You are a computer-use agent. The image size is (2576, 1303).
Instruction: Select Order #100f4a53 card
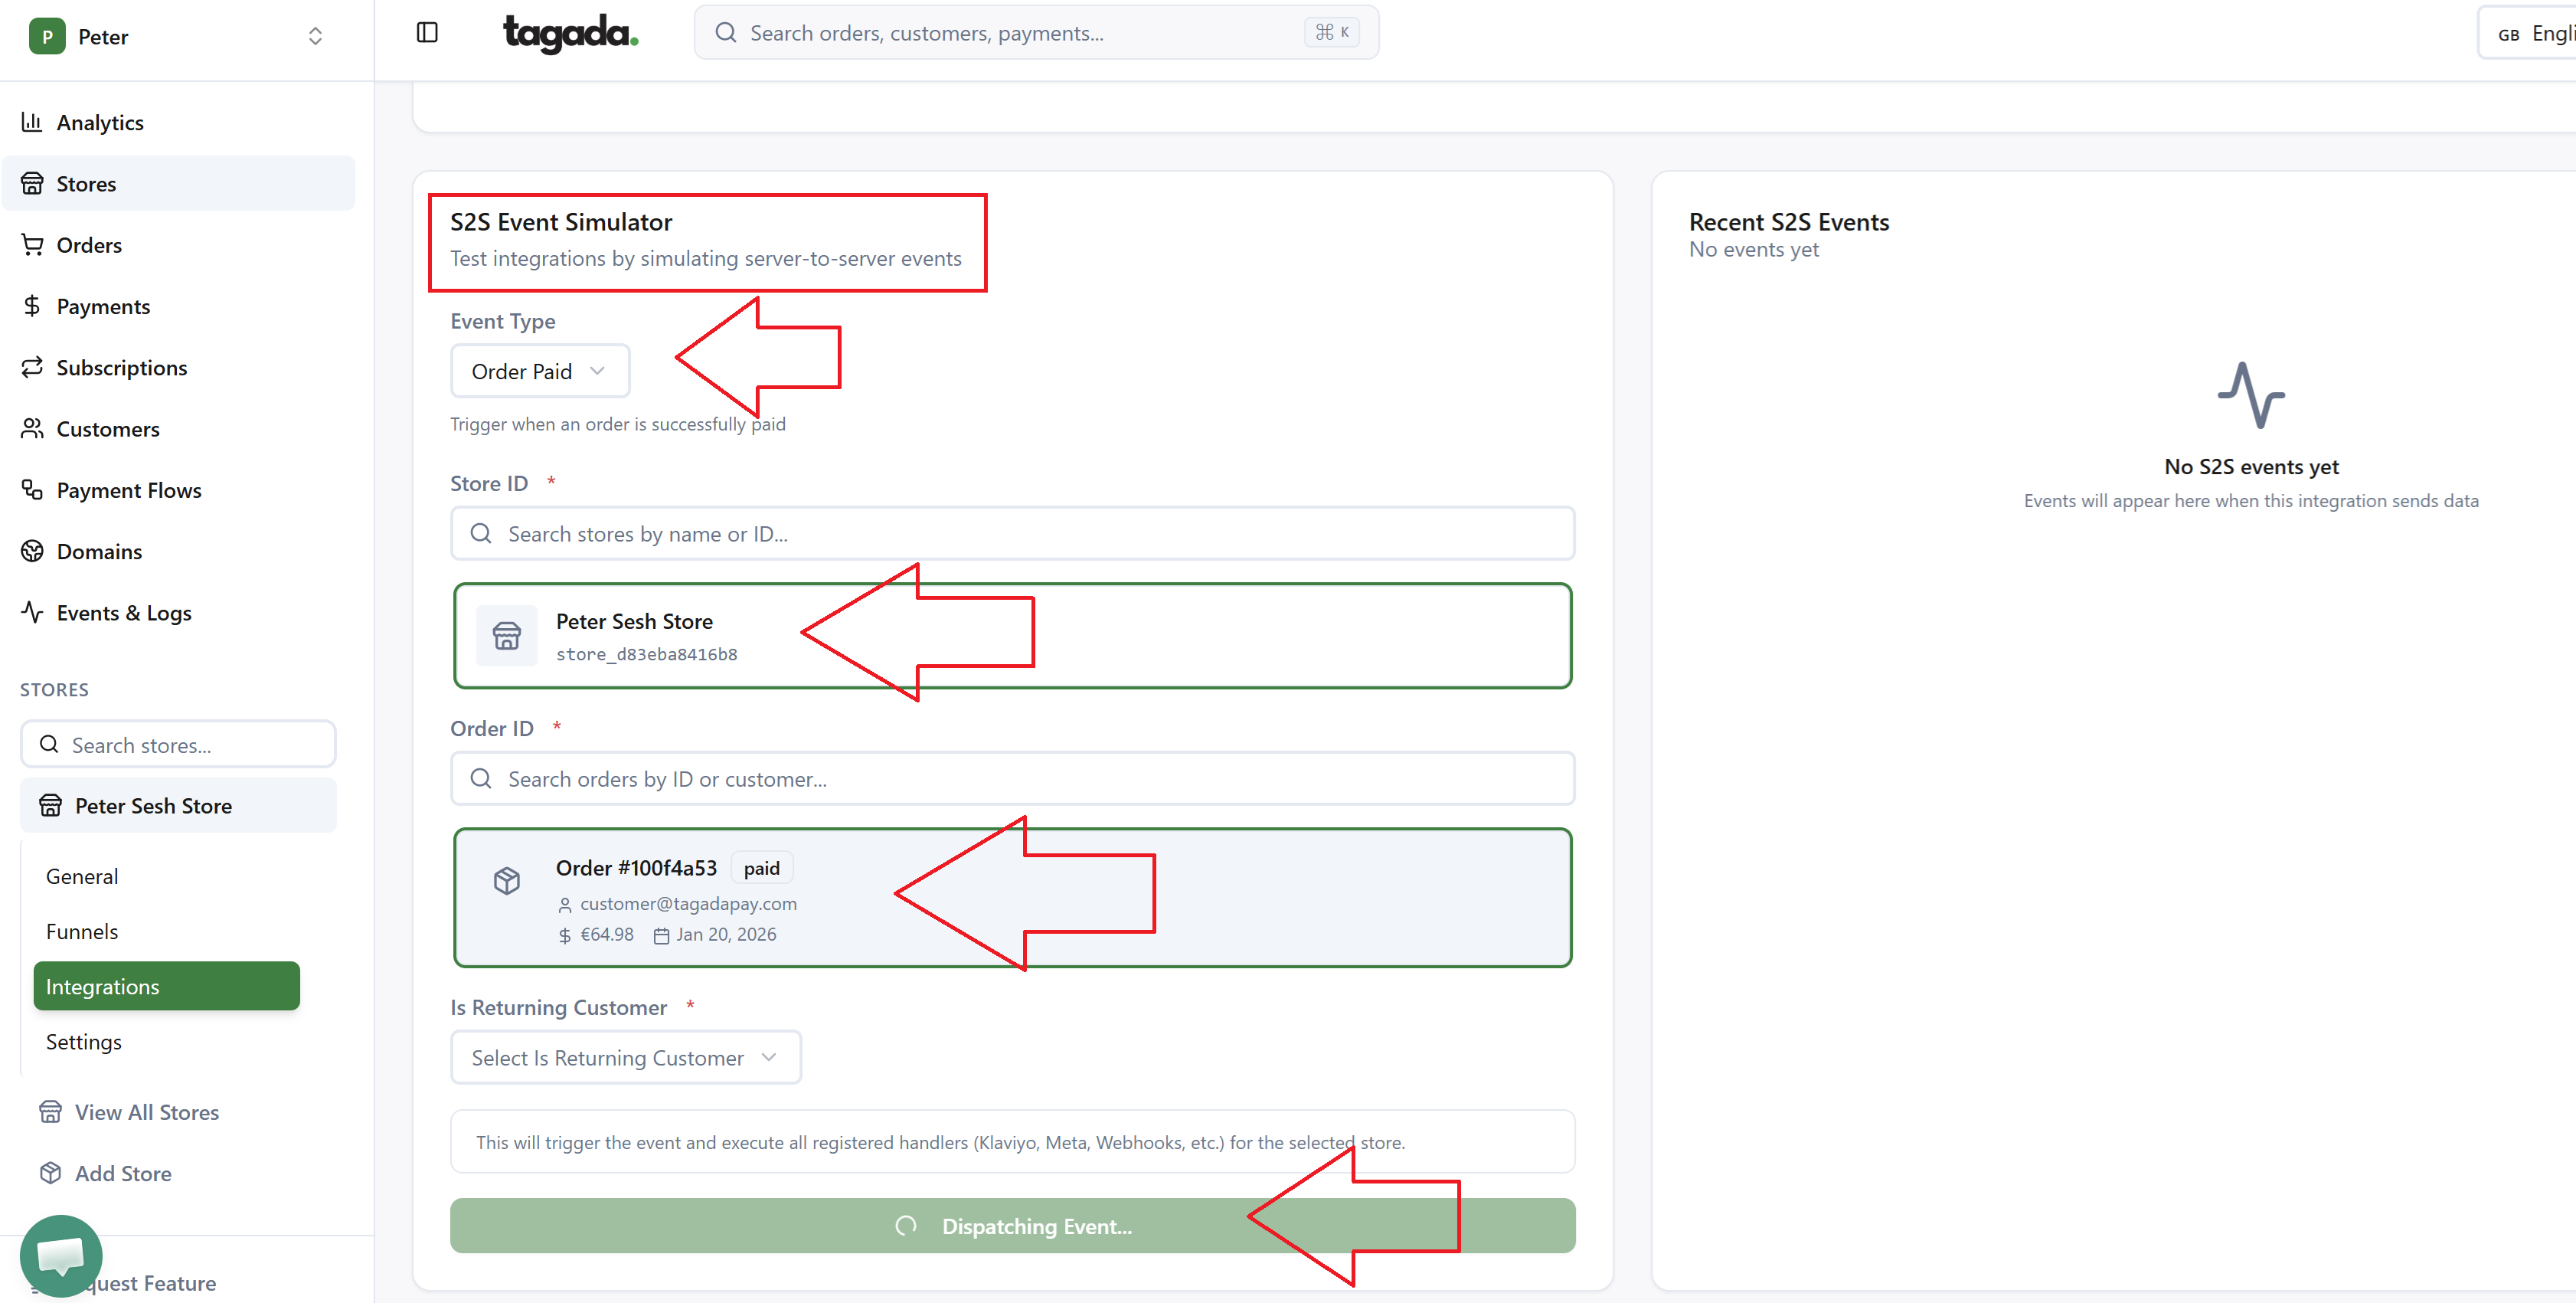click(x=1012, y=898)
